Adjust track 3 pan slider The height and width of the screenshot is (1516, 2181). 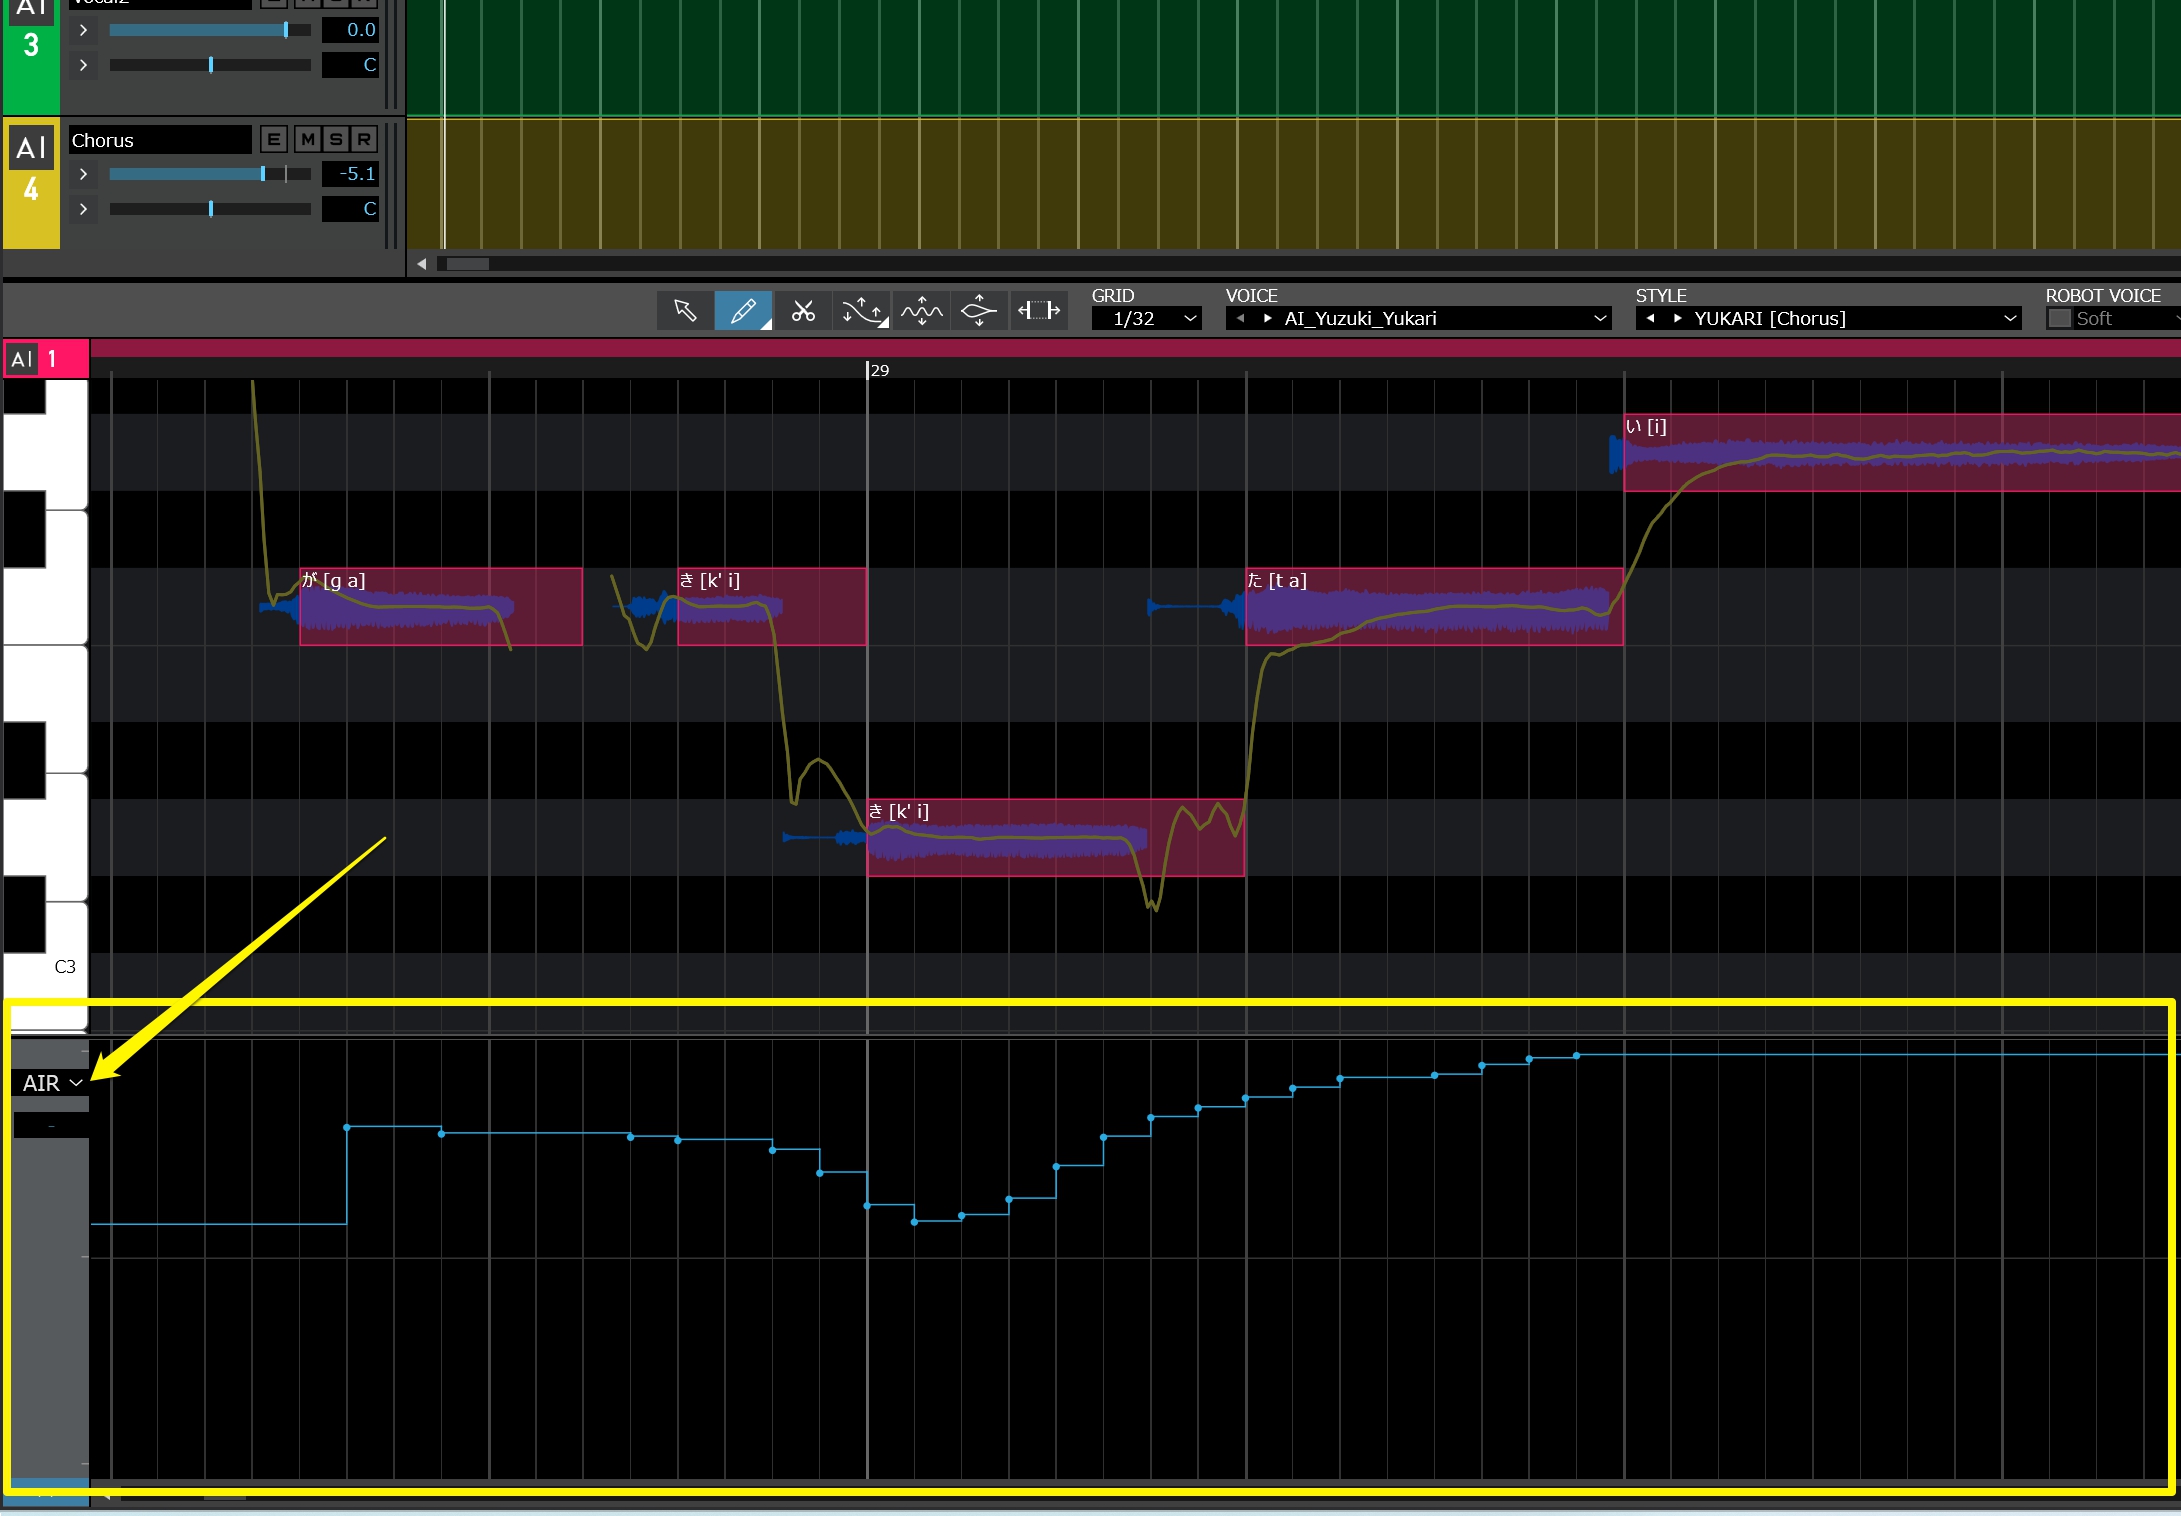[x=210, y=65]
